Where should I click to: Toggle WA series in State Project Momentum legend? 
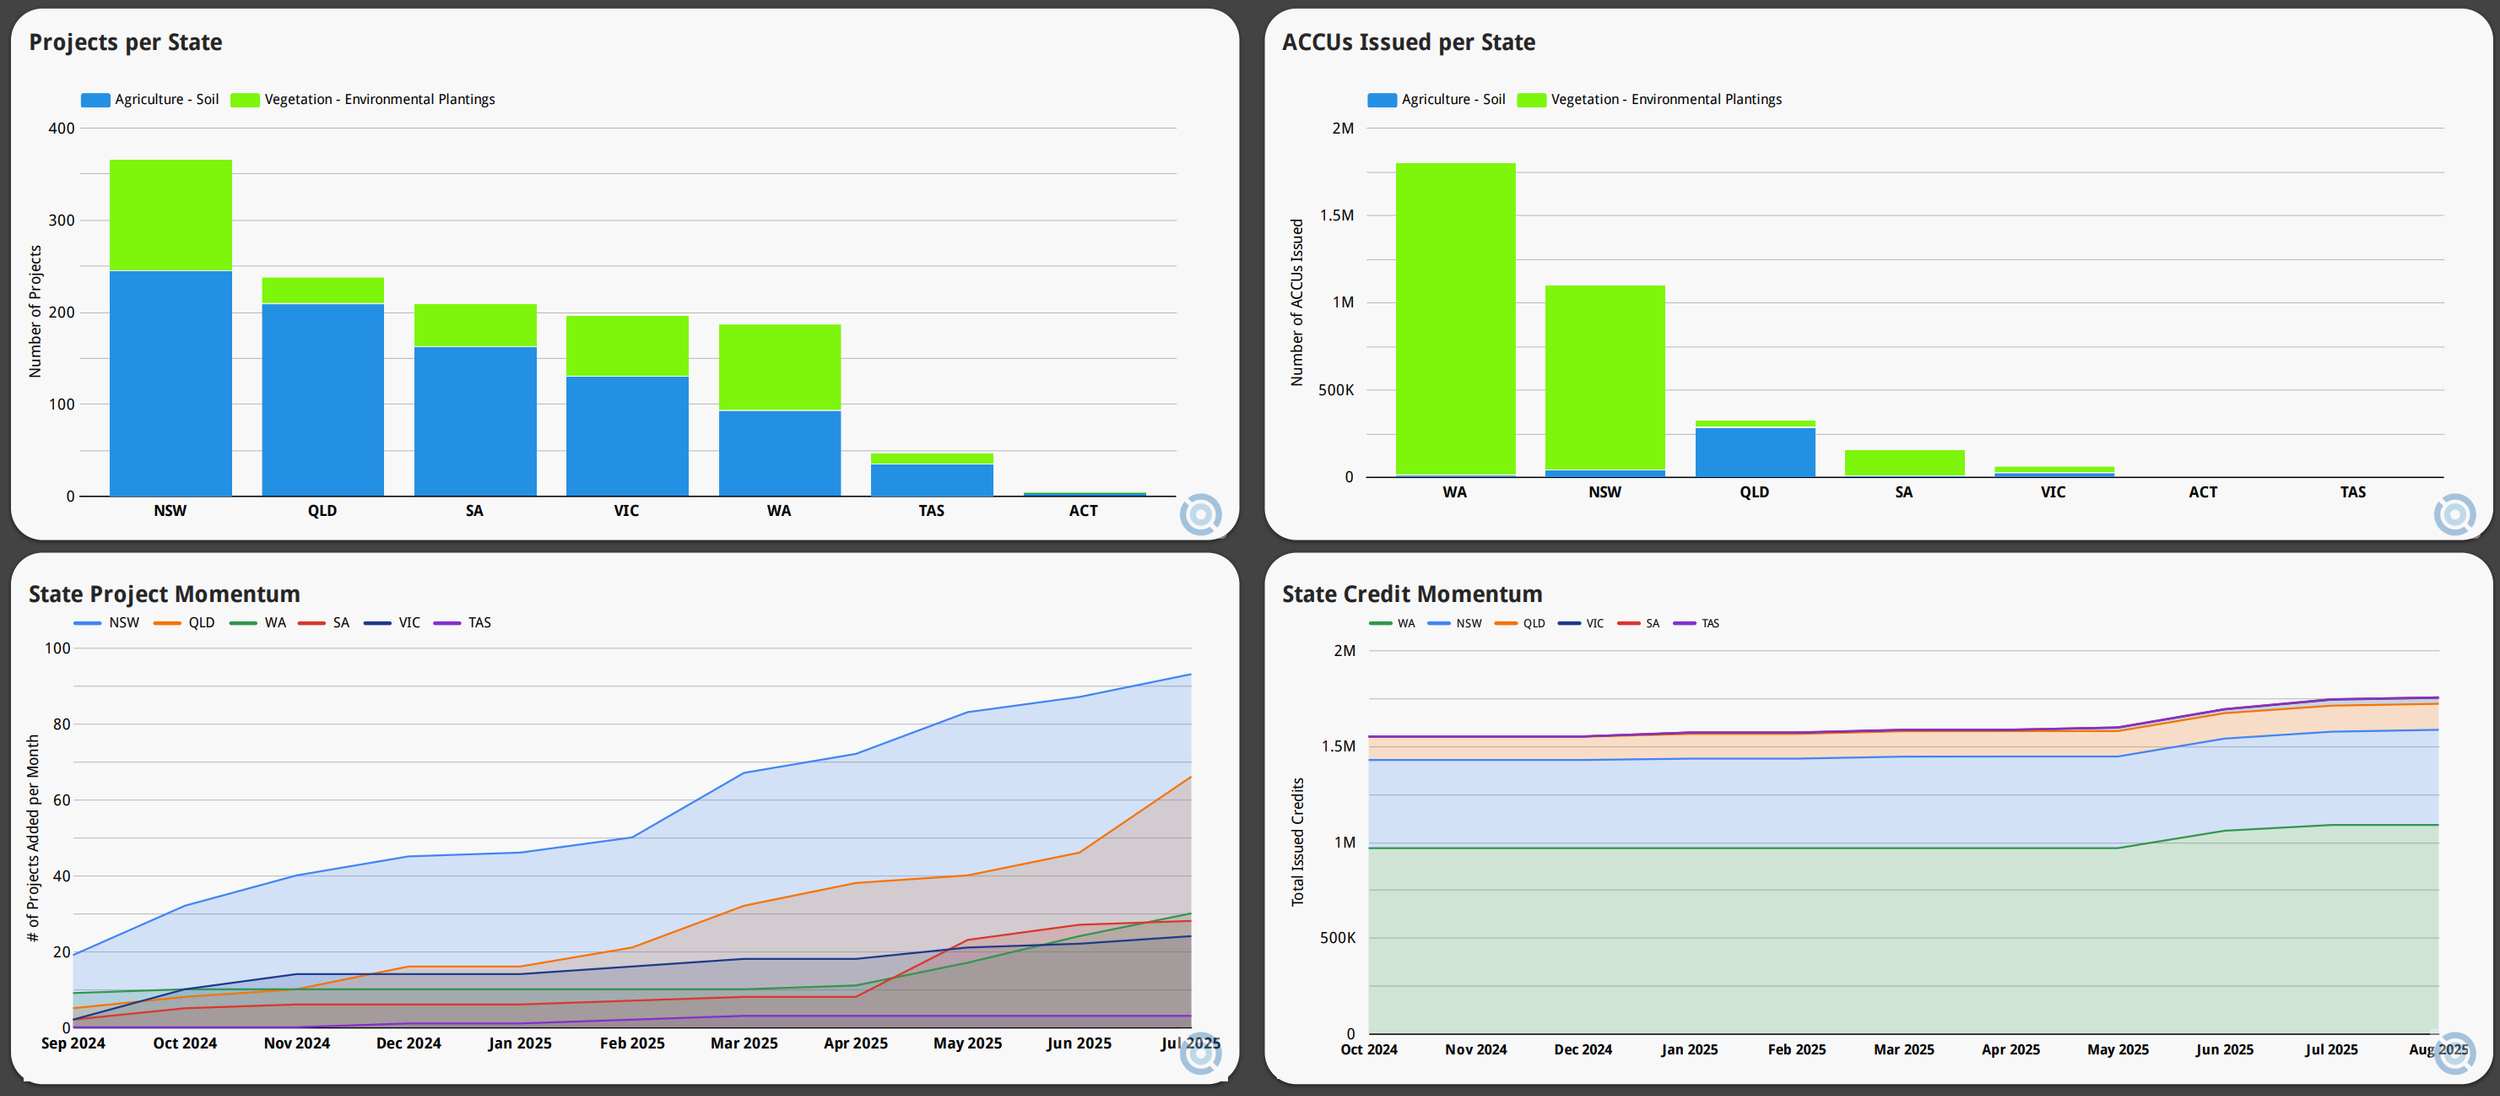click(x=258, y=623)
